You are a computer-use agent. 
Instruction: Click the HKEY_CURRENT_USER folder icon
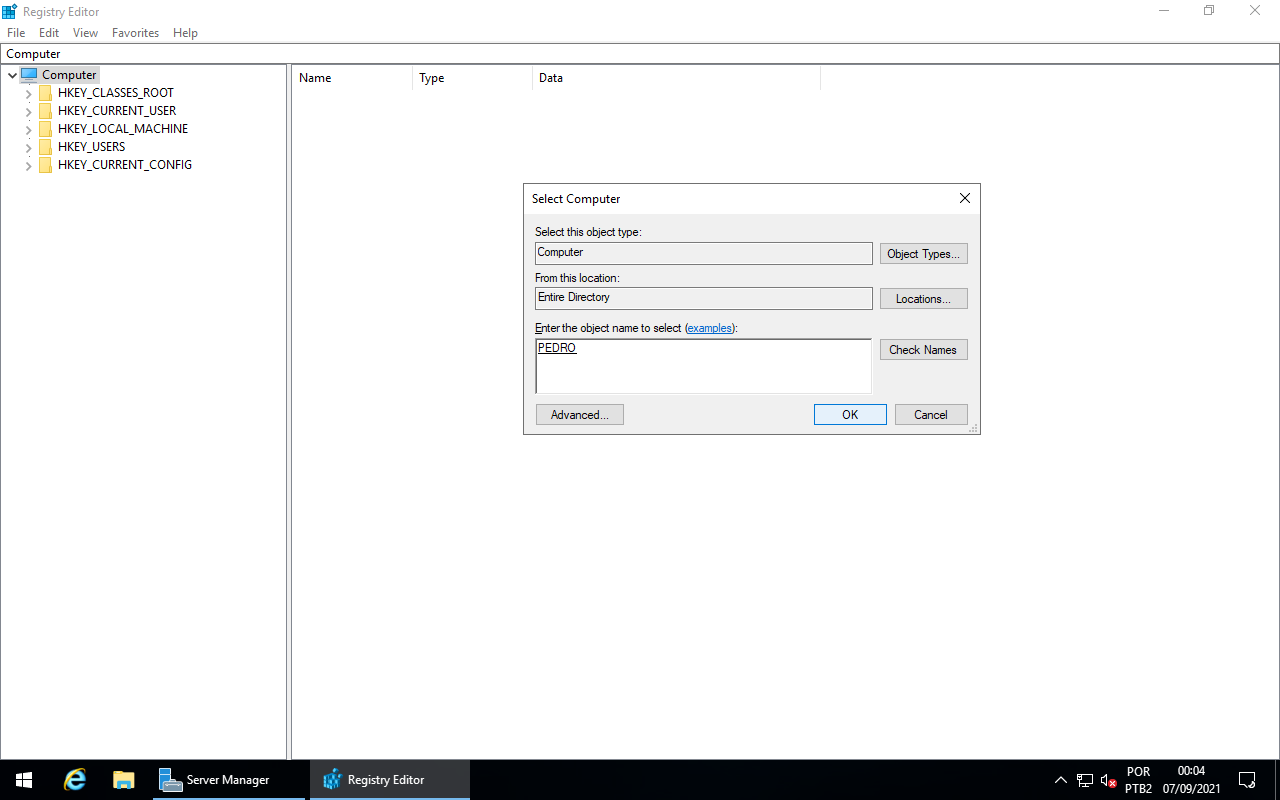coord(45,110)
